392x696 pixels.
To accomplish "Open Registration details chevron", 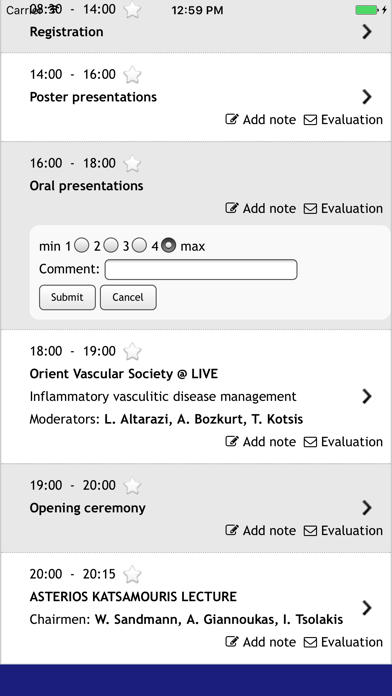I will point(367,32).
